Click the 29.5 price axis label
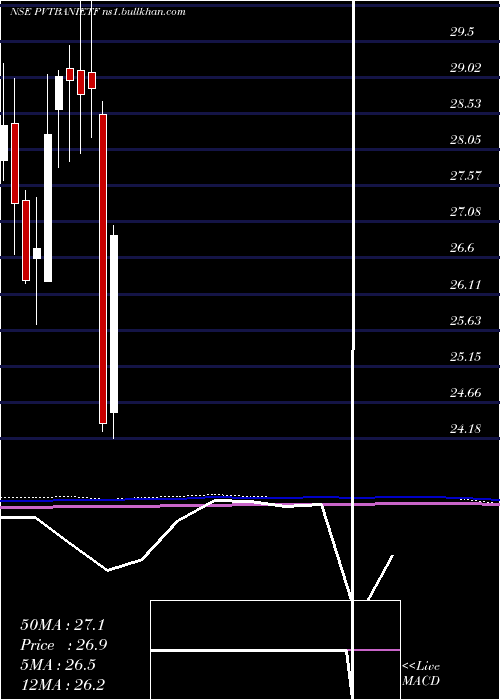Image resolution: width=500 pixels, height=700 pixels. pyautogui.click(x=462, y=32)
